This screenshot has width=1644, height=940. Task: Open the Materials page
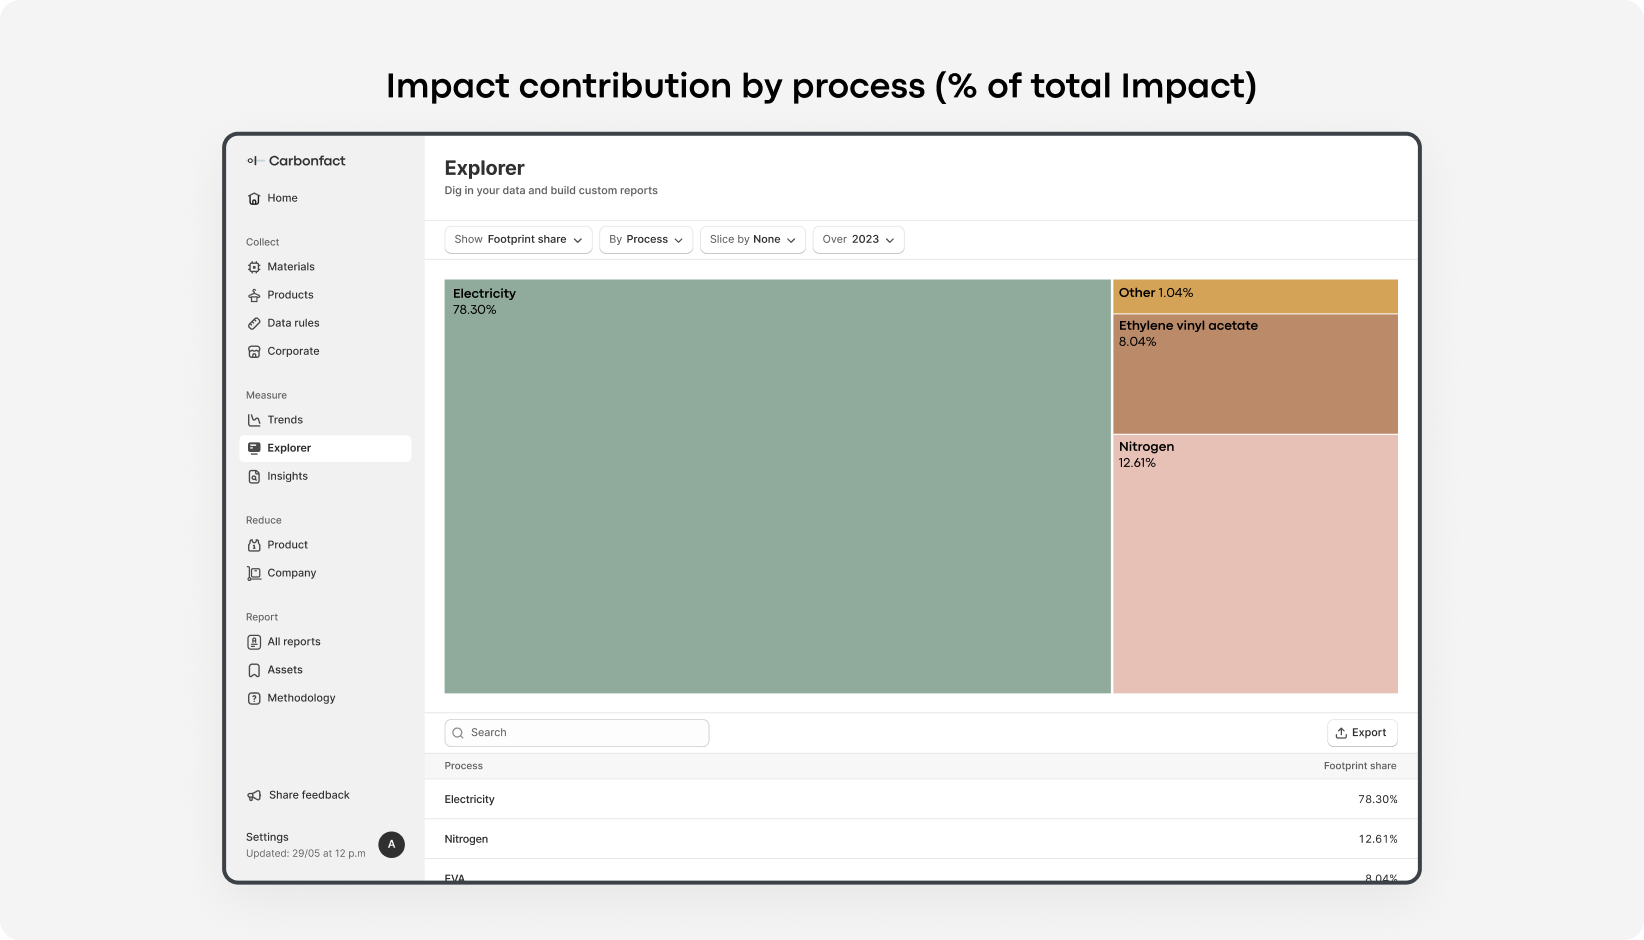pyautogui.click(x=291, y=267)
